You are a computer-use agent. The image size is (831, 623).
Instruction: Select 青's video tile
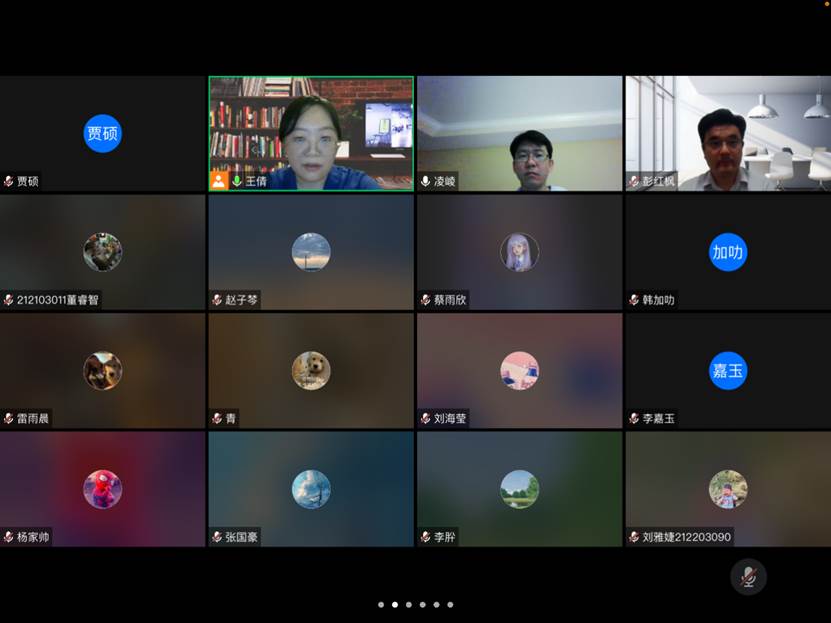tap(311, 370)
